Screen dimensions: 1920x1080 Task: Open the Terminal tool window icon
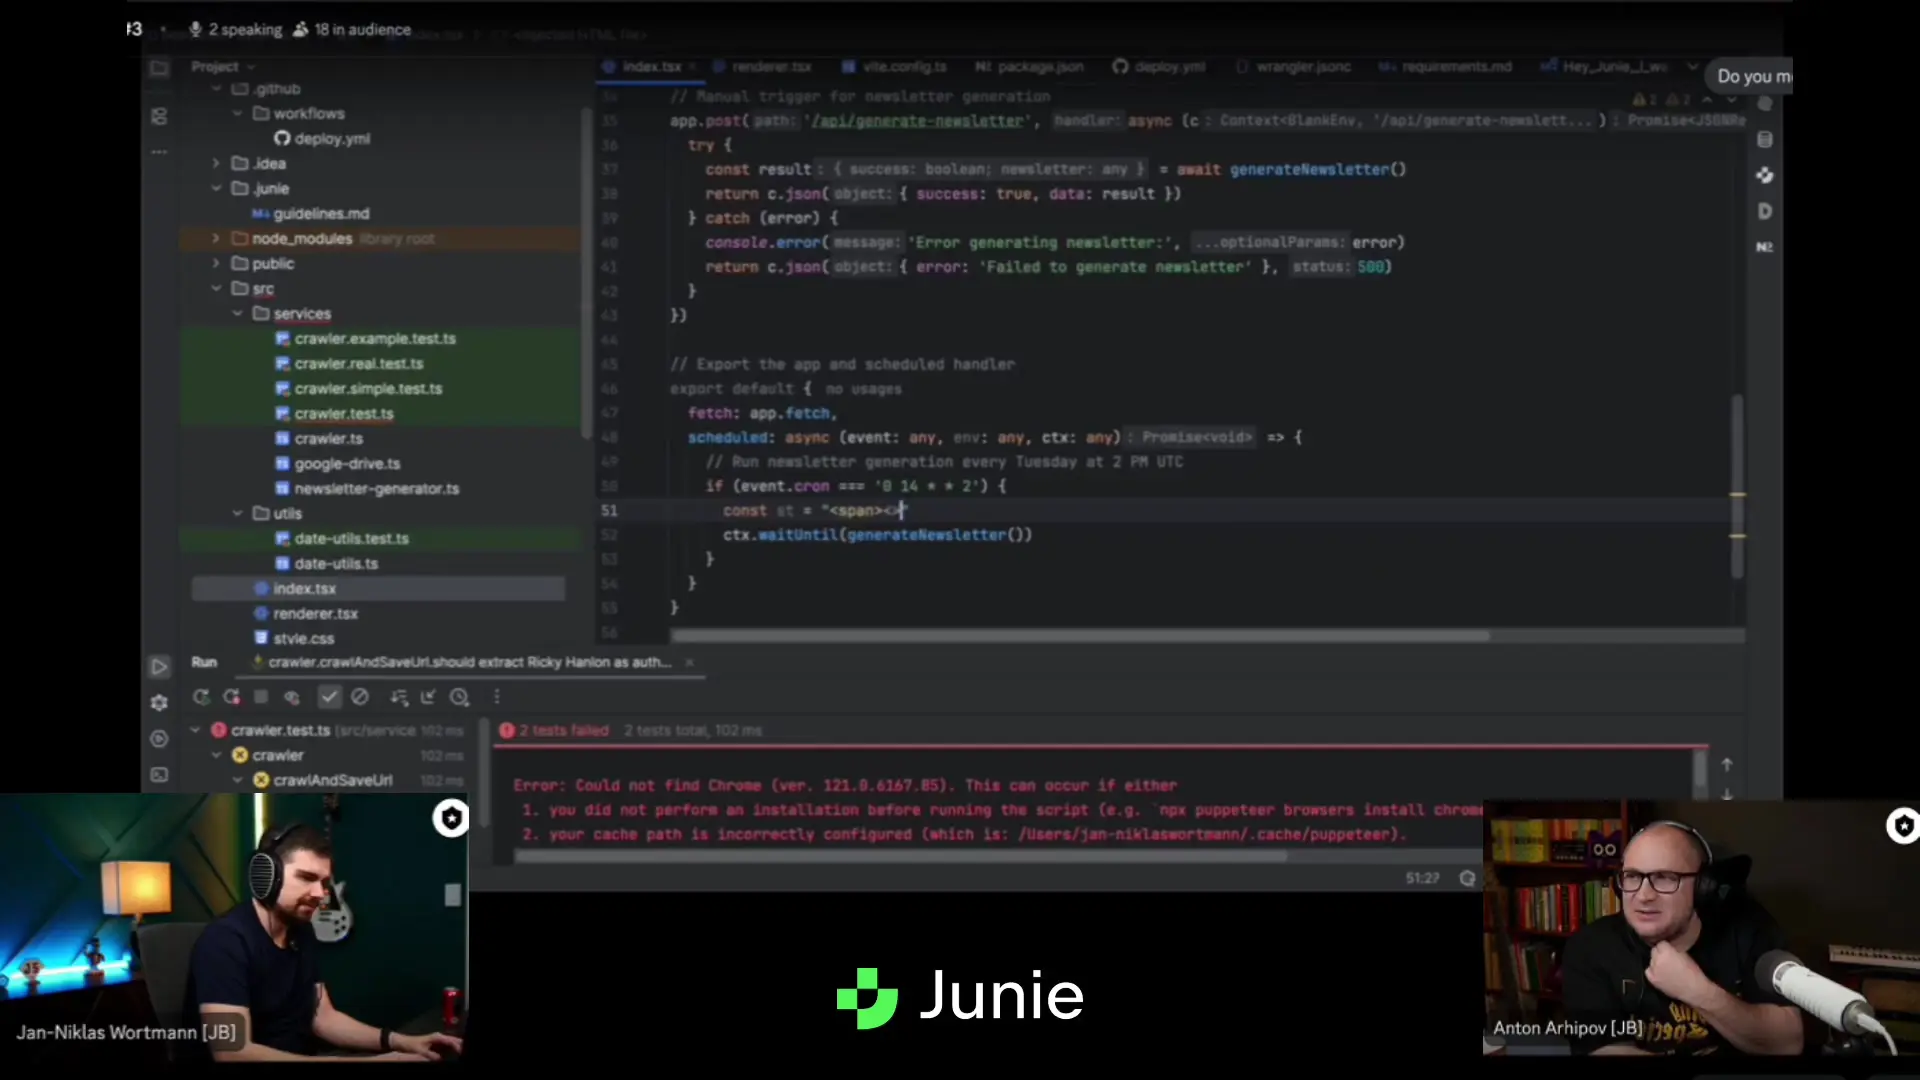tap(159, 775)
